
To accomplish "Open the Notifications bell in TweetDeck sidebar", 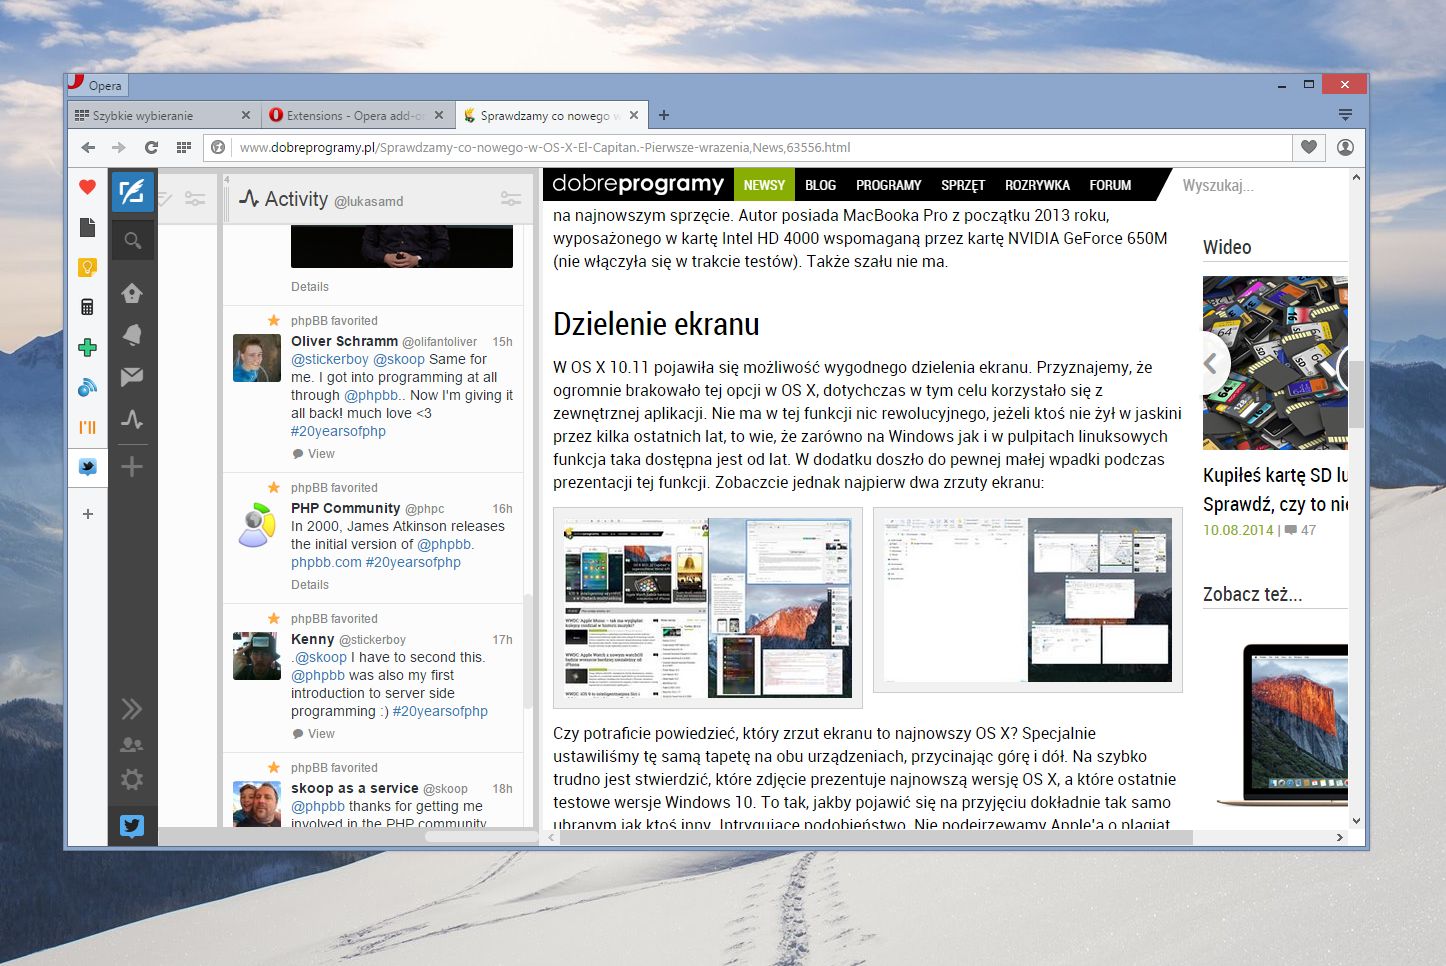I will (x=132, y=334).
